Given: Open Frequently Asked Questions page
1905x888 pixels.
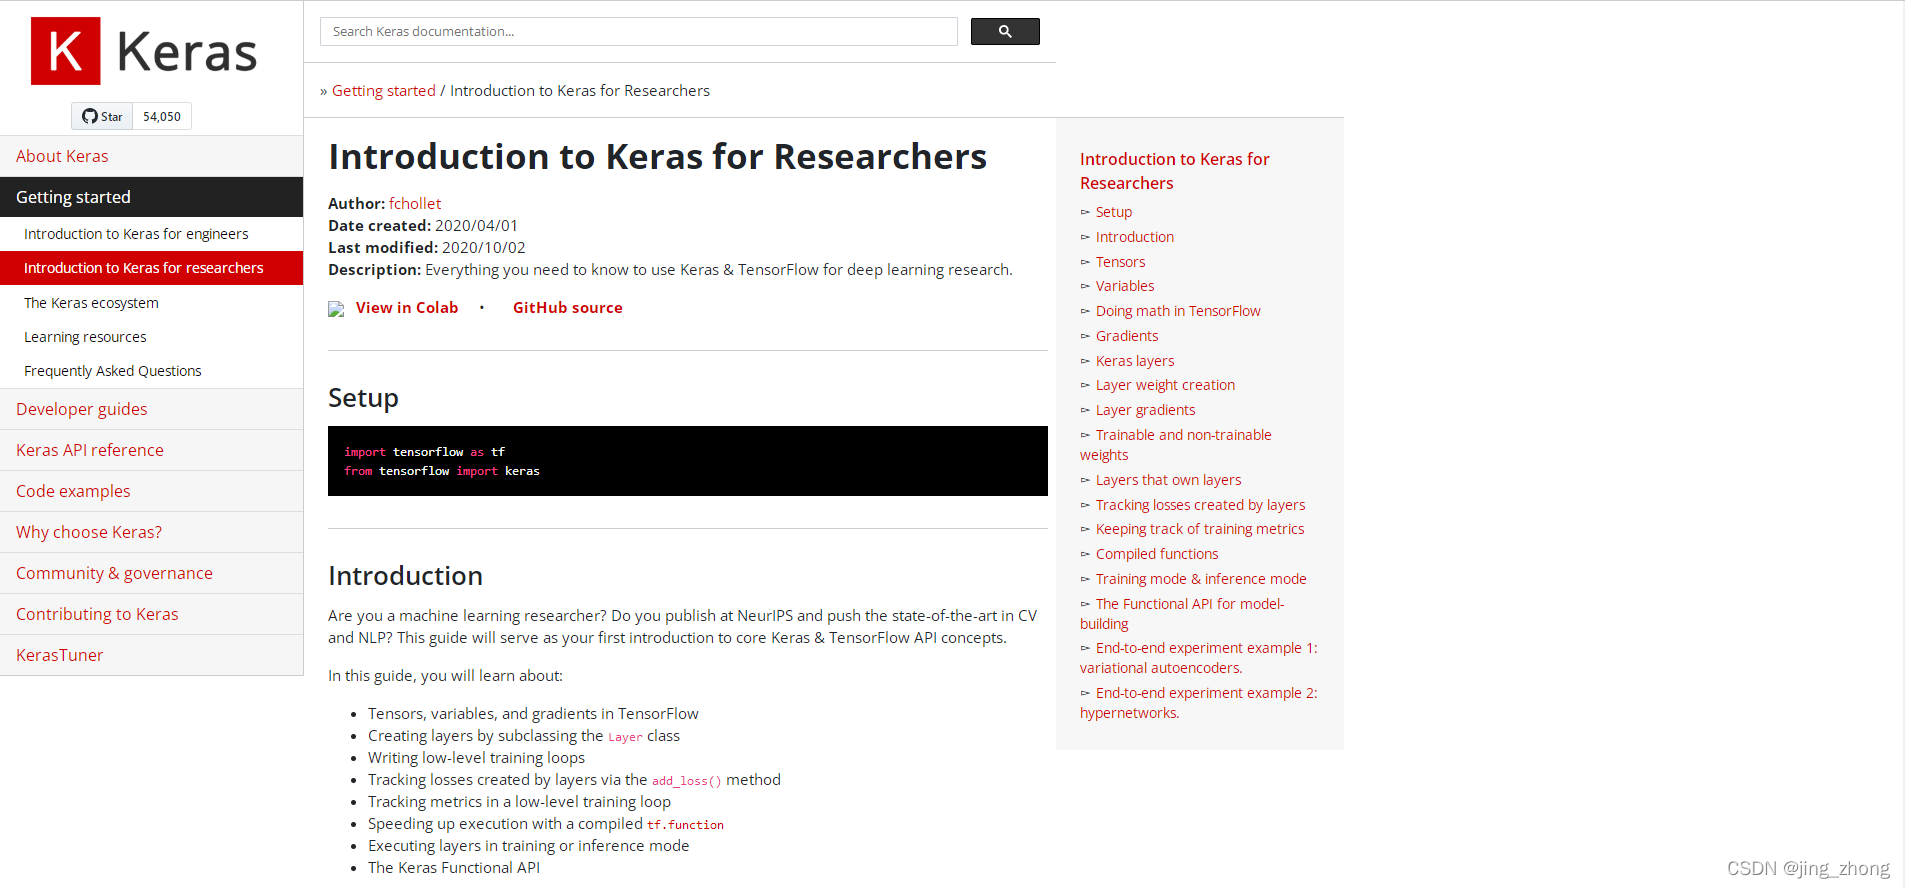Looking at the screenshot, I should click(152, 371).
